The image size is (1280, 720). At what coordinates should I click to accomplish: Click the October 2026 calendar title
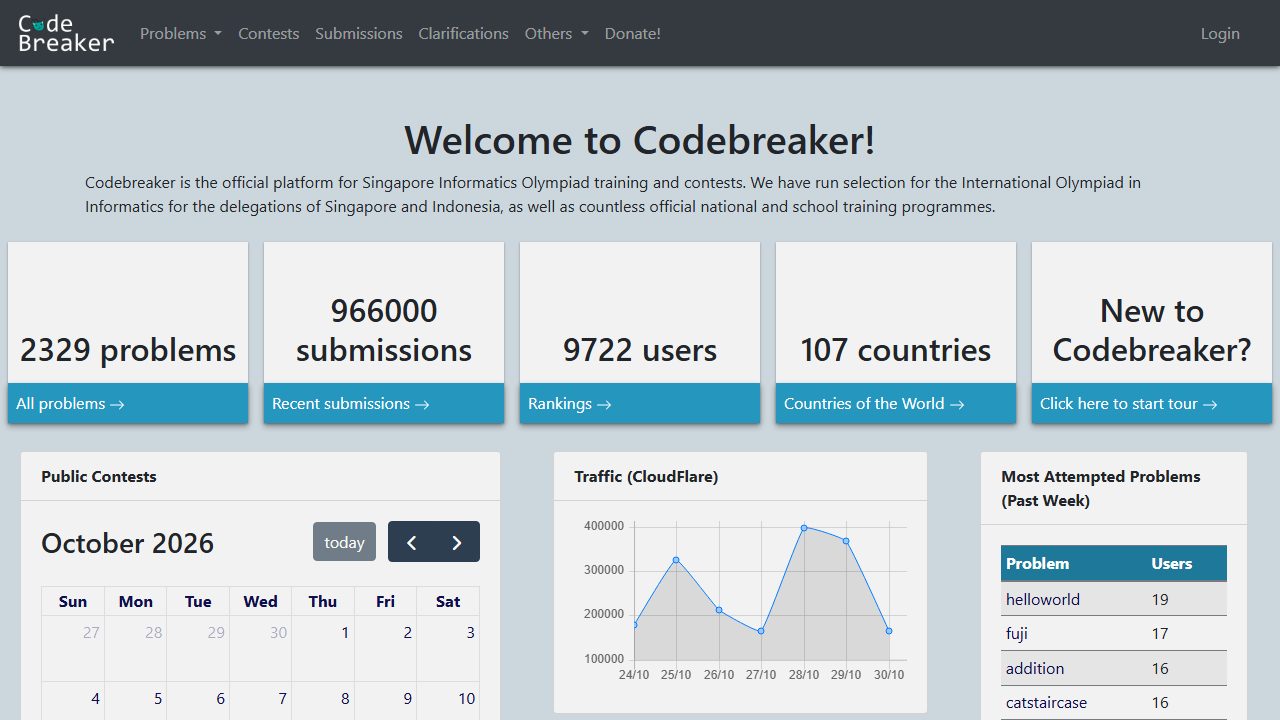(128, 543)
